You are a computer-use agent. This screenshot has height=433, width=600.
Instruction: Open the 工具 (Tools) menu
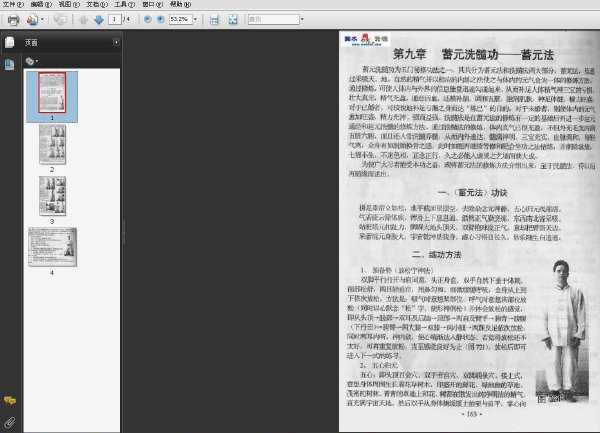point(125,4)
